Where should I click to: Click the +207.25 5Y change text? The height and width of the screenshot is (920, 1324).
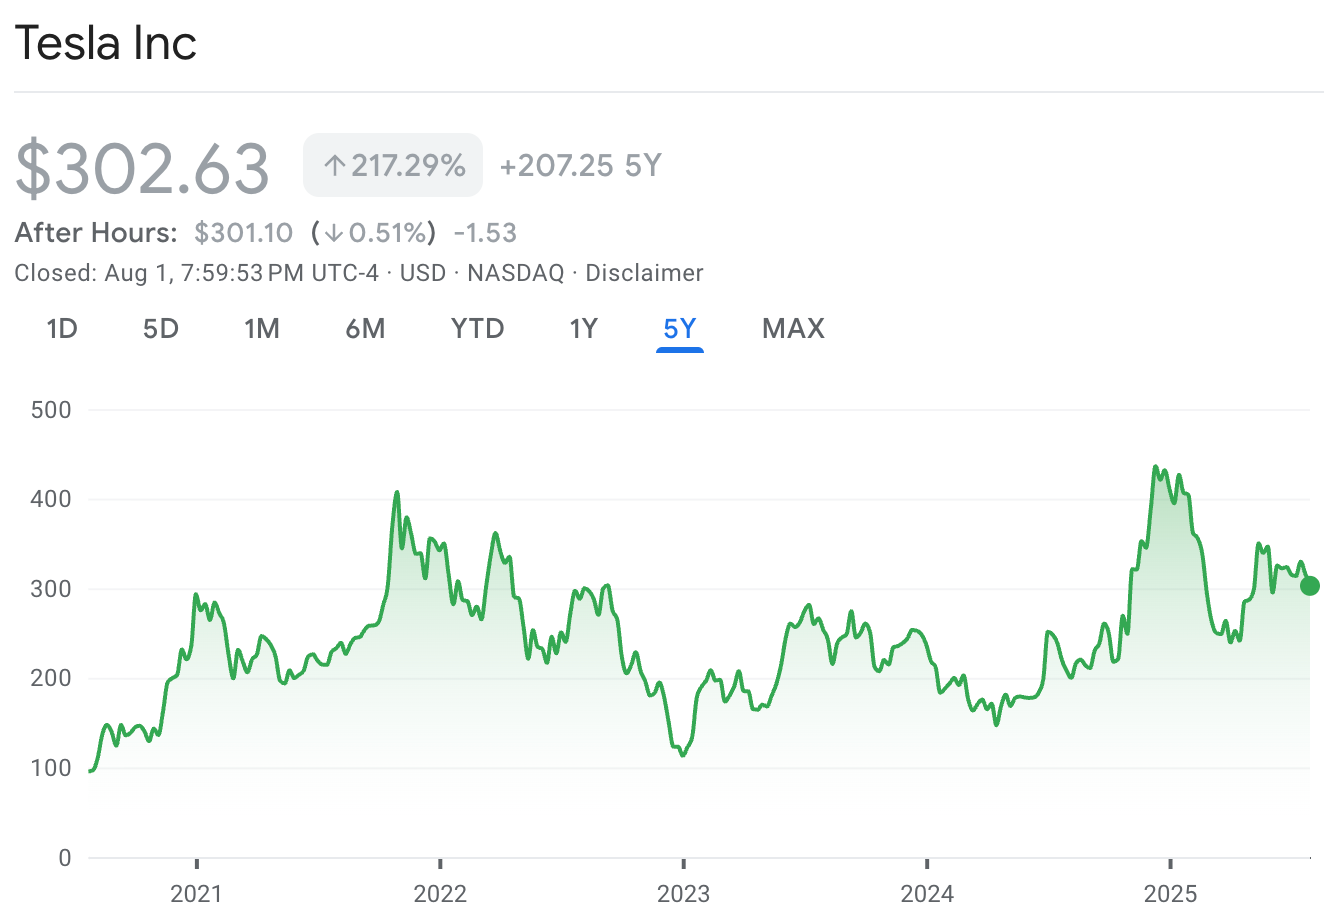[580, 165]
